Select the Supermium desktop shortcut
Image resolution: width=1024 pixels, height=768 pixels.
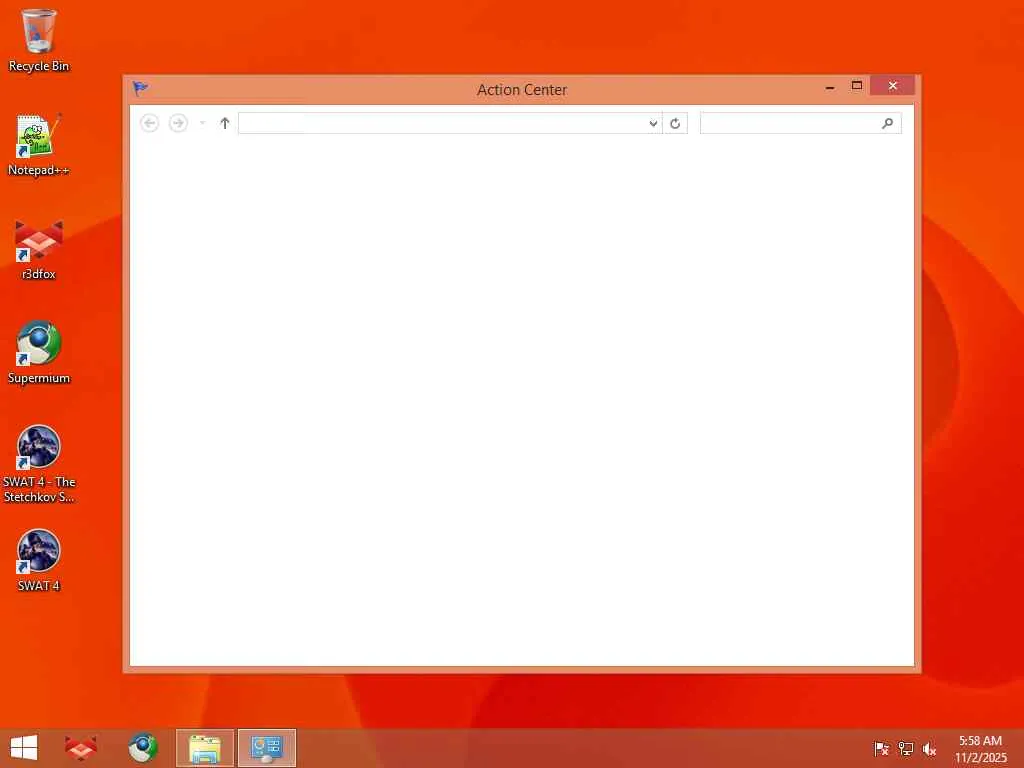[x=39, y=353]
